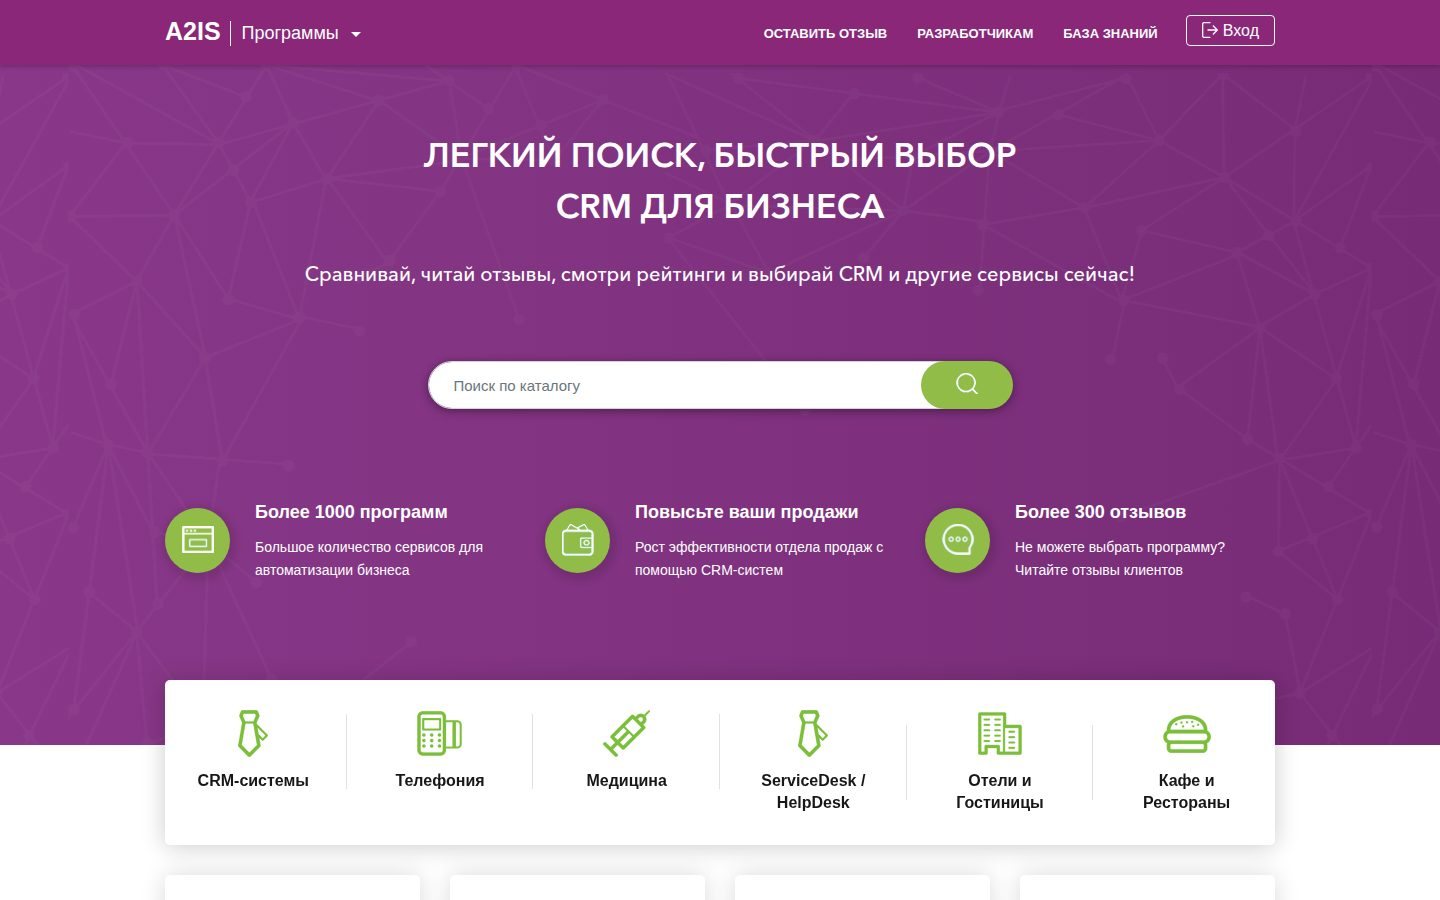Open the CRM-системы category label
The width and height of the screenshot is (1440, 900).
(x=253, y=780)
